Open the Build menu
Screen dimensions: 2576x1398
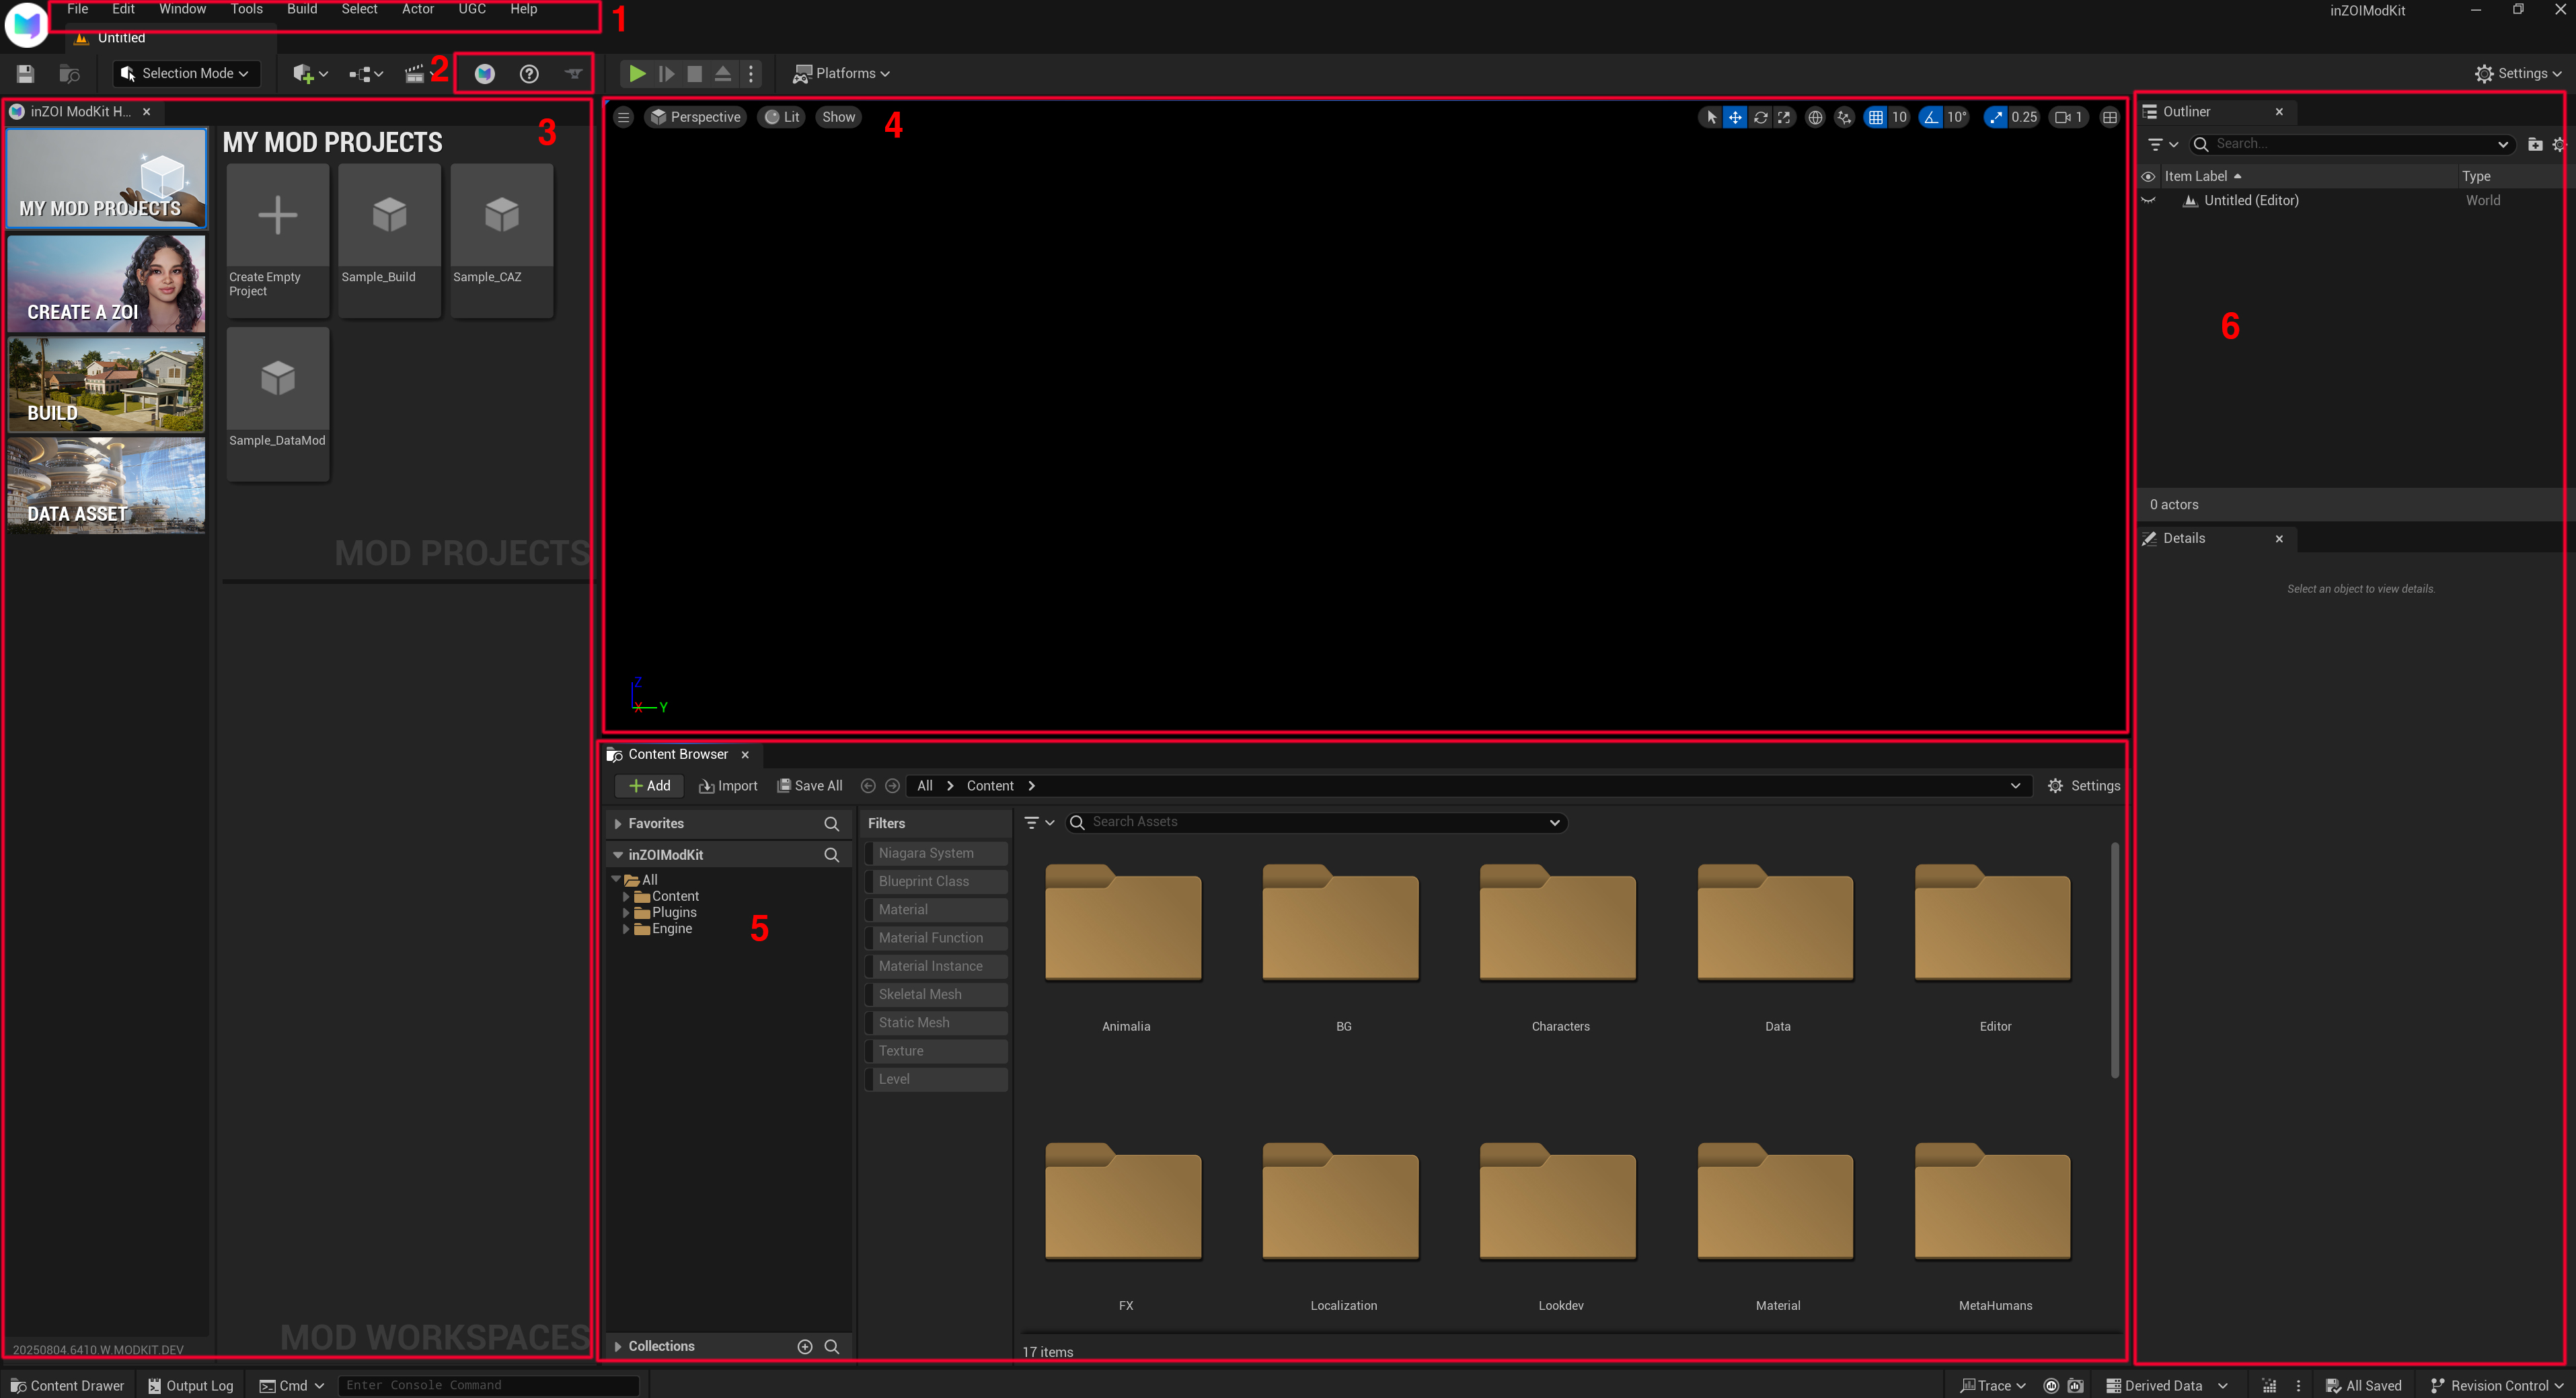(302, 9)
